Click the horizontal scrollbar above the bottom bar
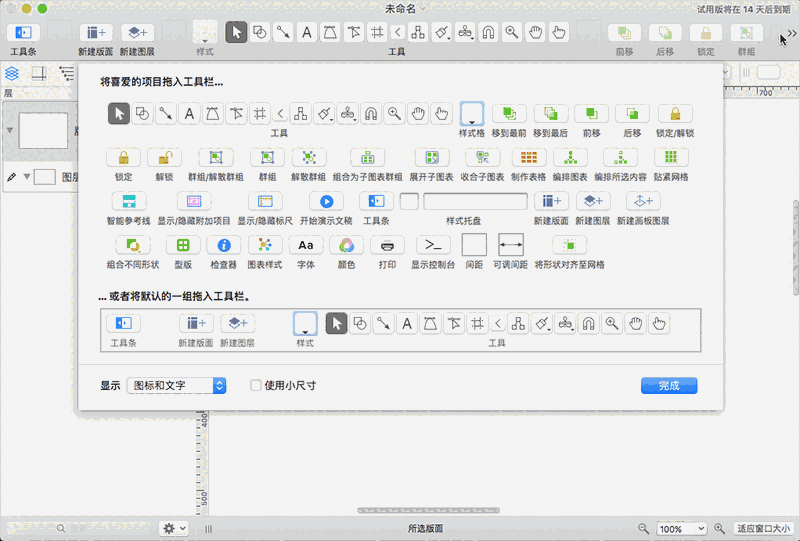 pyautogui.click(x=429, y=510)
